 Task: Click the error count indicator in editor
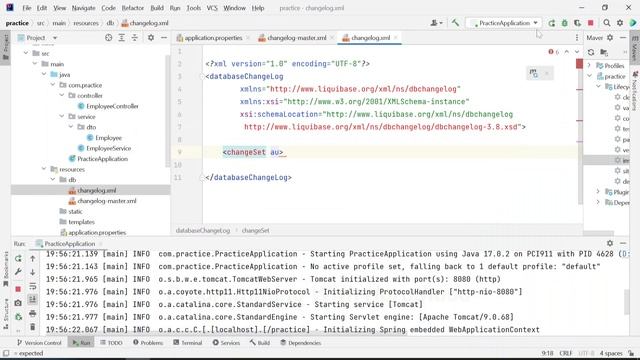pos(554,52)
